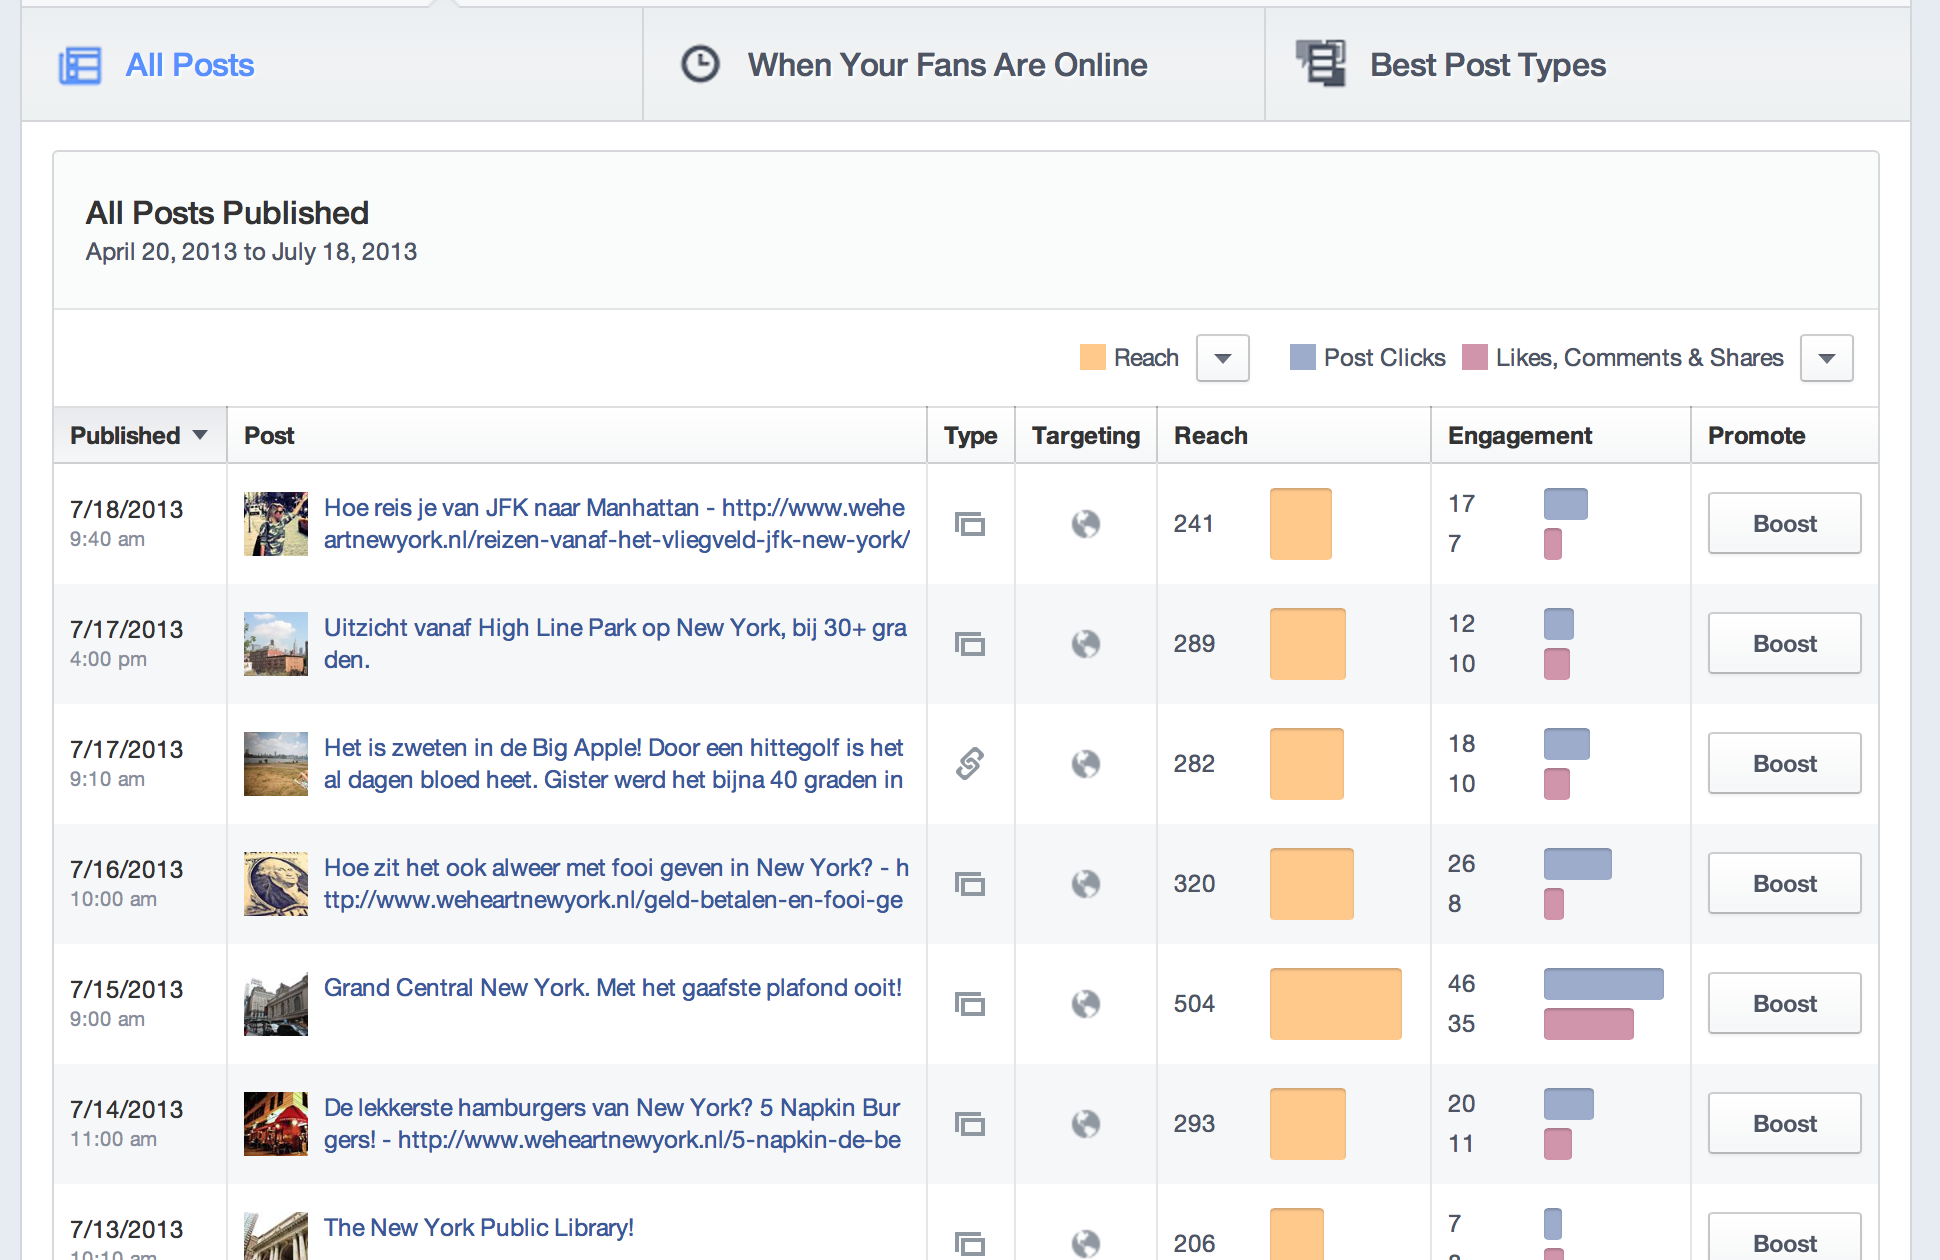Click the link type icon on the 7/17 9:10 am post

point(970,764)
